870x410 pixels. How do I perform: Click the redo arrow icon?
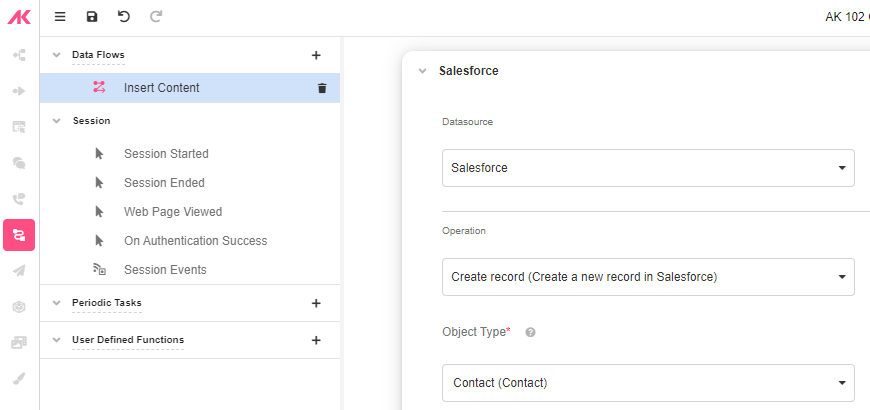pos(156,17)
